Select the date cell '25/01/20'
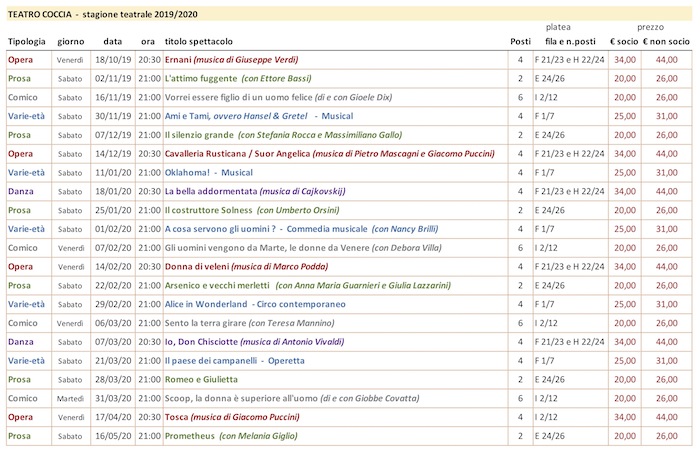The height and width of the screenshot is (453, 700). tap(113, 210)
